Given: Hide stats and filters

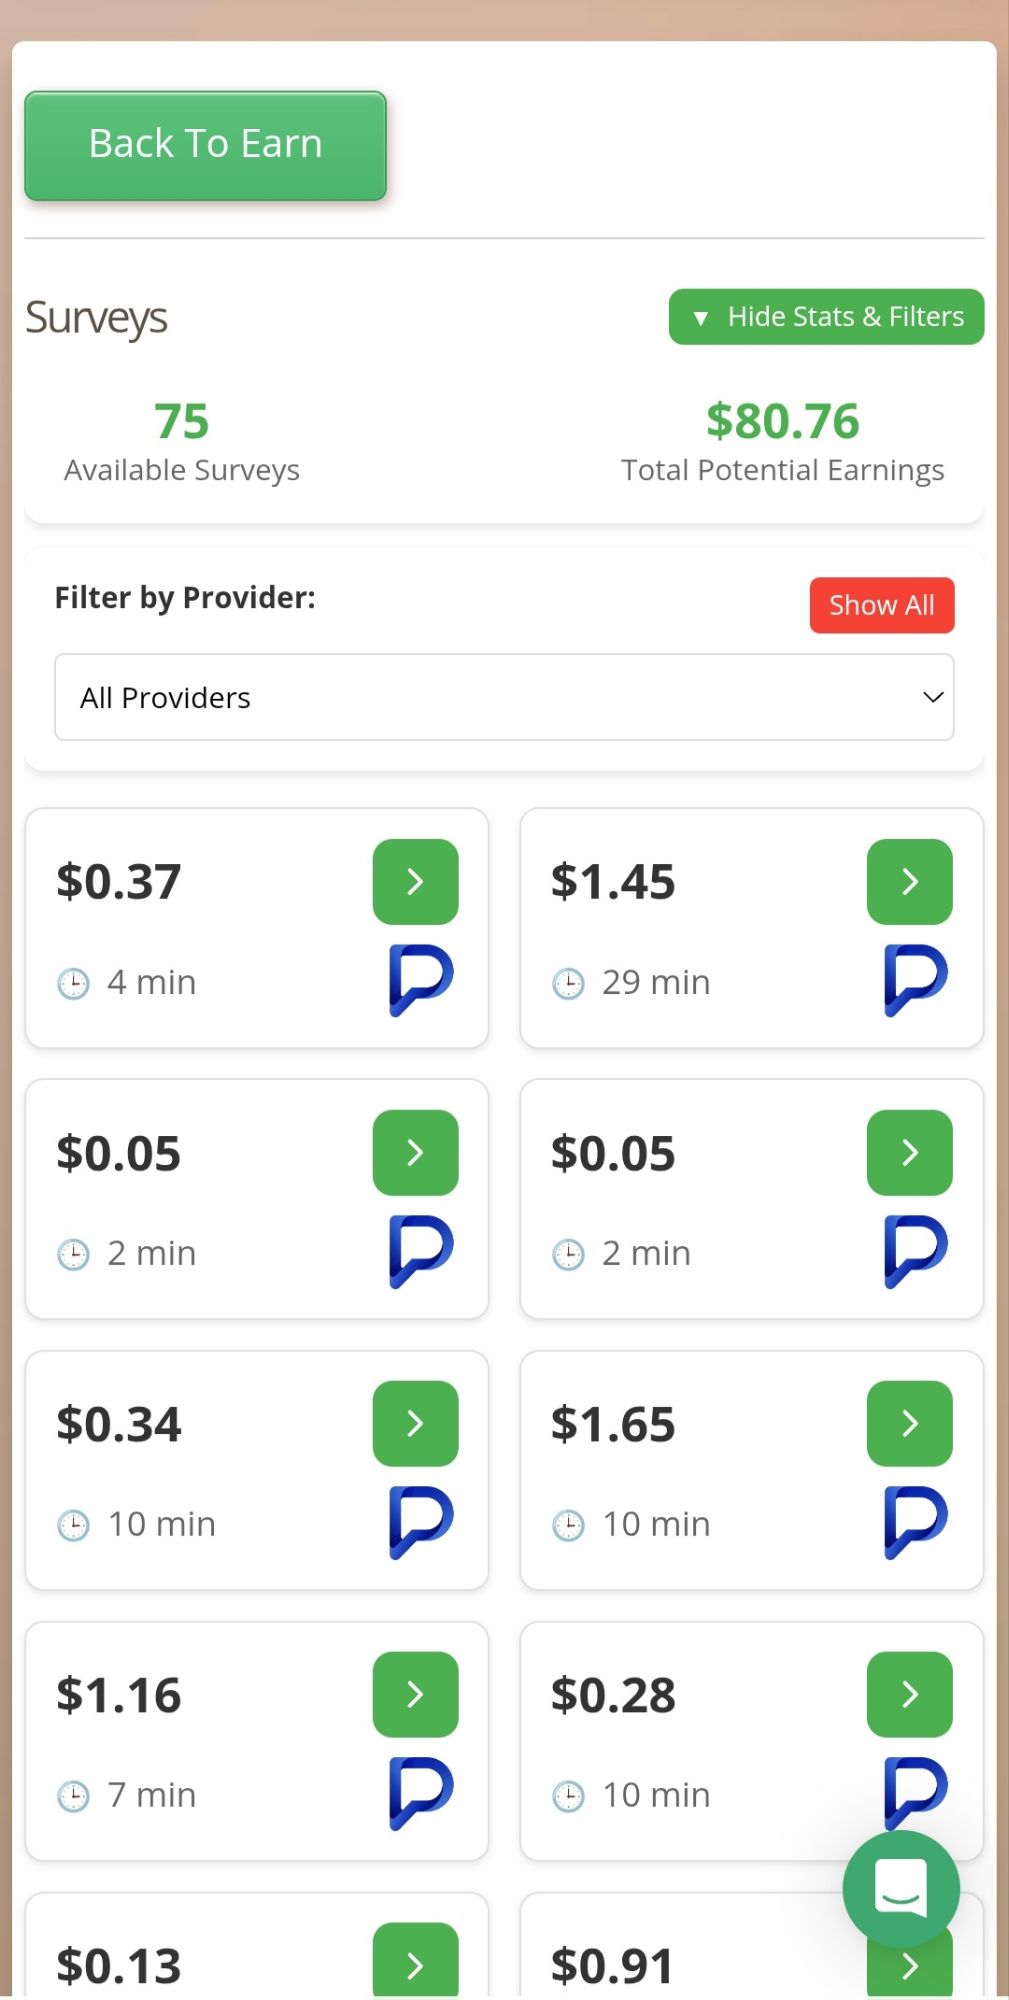Looking at the screenshot, I should click(x=826, y=316).
